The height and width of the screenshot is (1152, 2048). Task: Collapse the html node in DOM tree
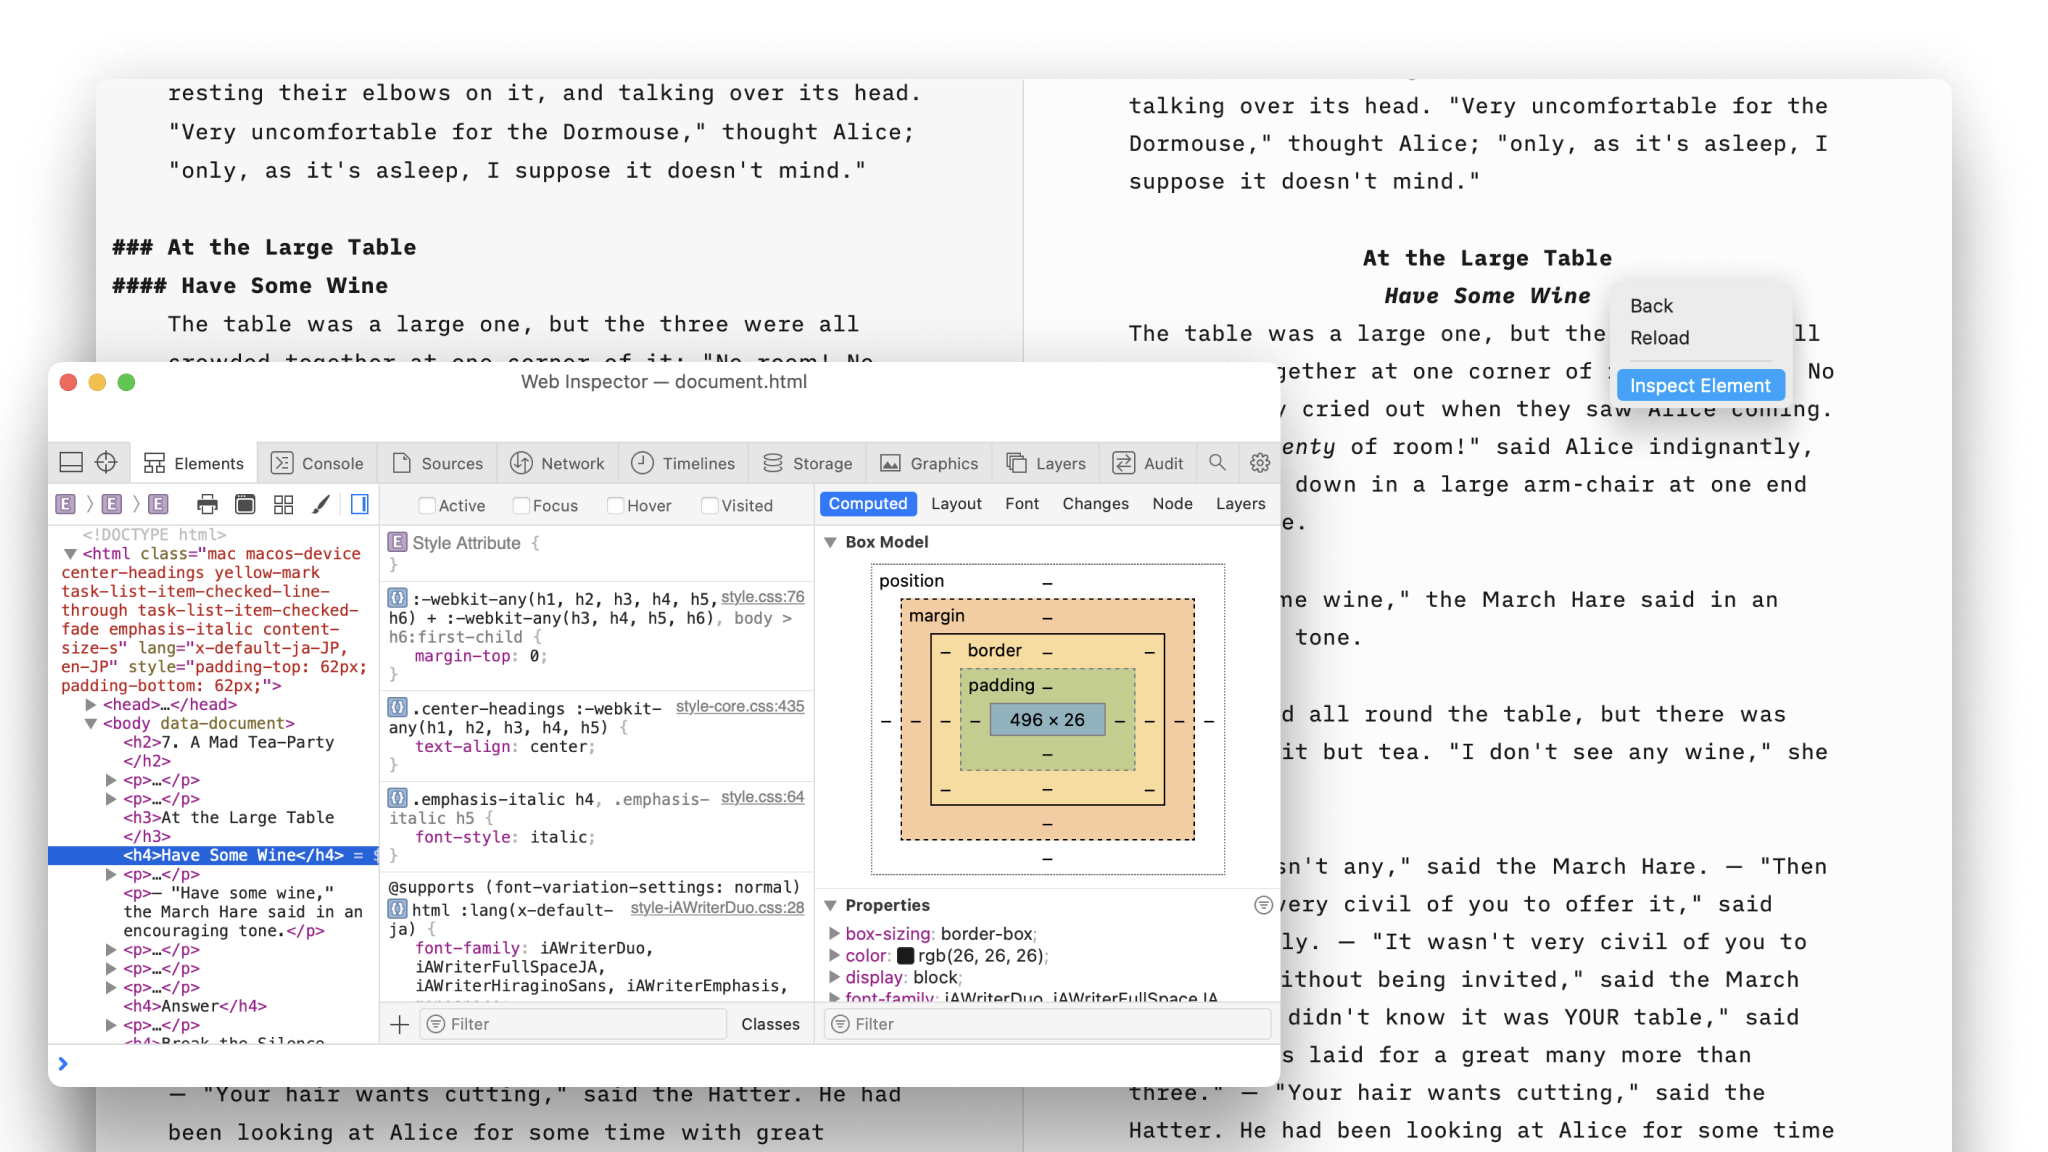[x=70, y=554]
